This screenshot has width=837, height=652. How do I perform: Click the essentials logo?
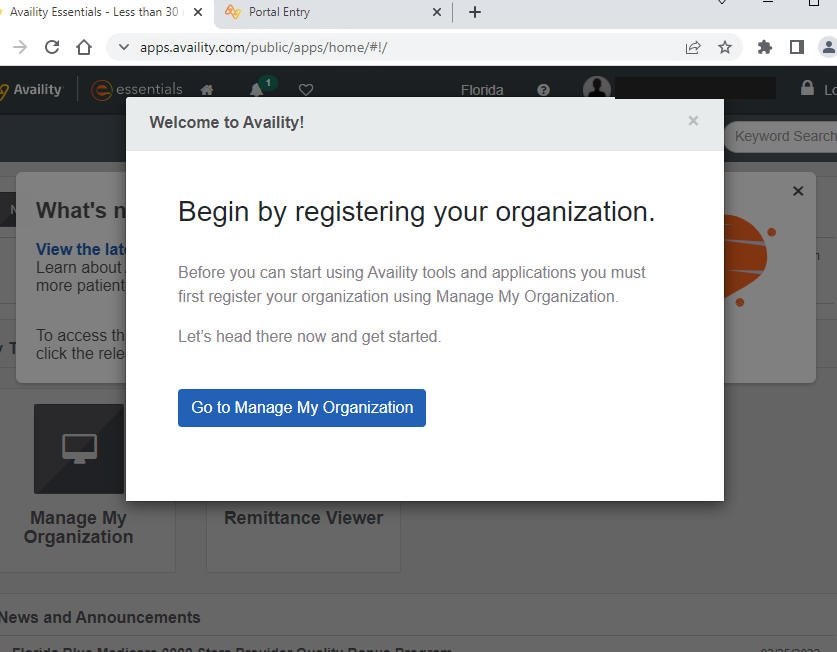tap(137, 89)
